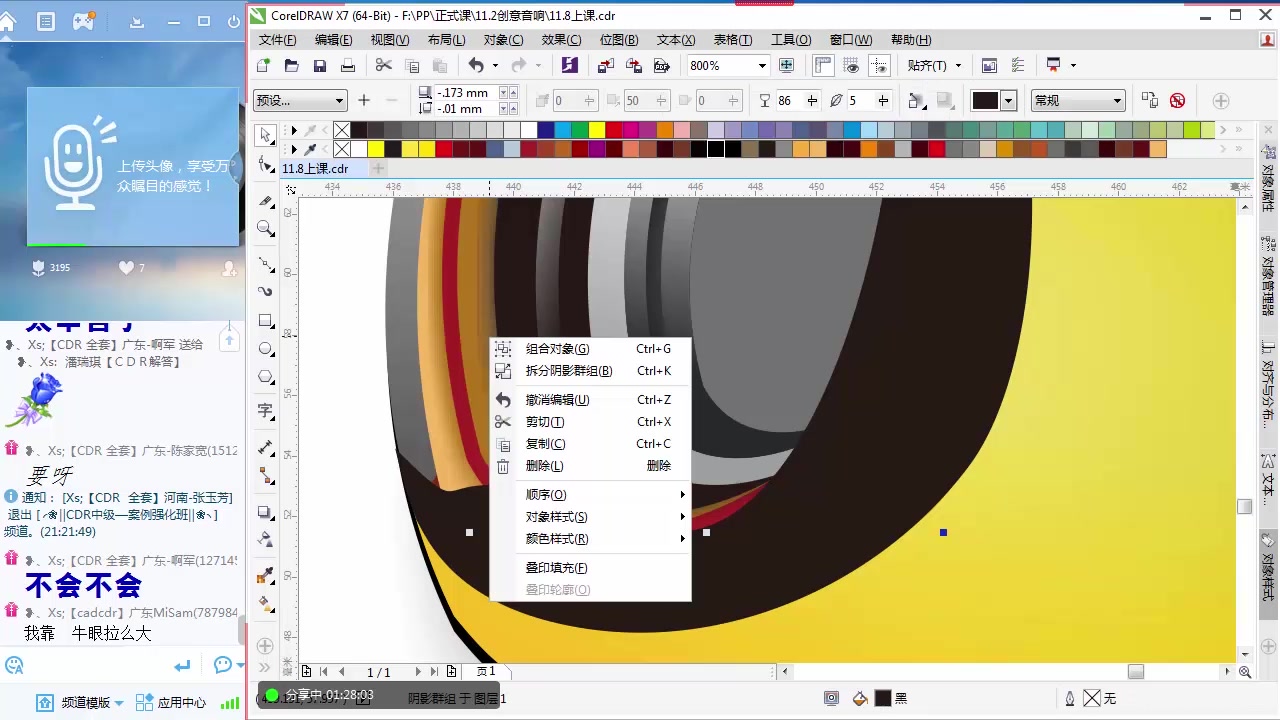The height and width of the screenshot is (720, 1280).
Task: Click the add preset plus button
Action: click(364, 100)
